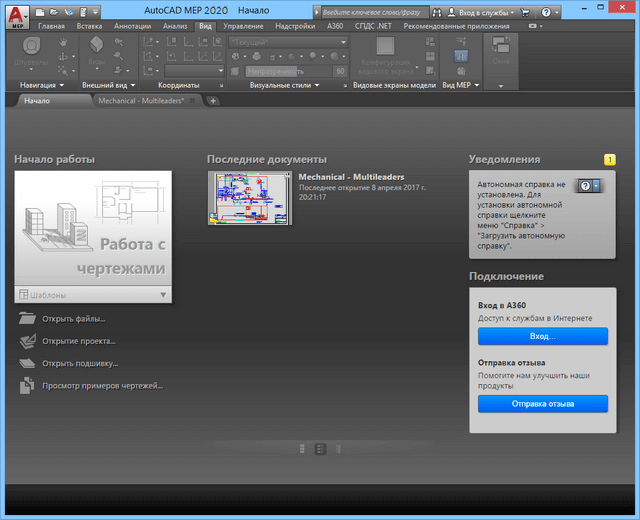Image resolution: width=640 pixels, height=520 pixels.
Task: Expand the Шаблоны templates dropdown
Action: [x=163, y=294]
